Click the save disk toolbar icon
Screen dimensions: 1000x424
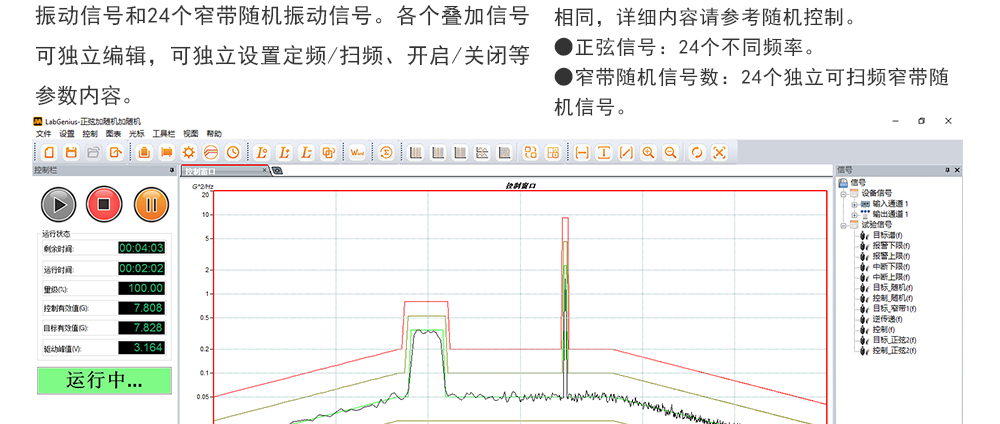click(x=71, y=153)
